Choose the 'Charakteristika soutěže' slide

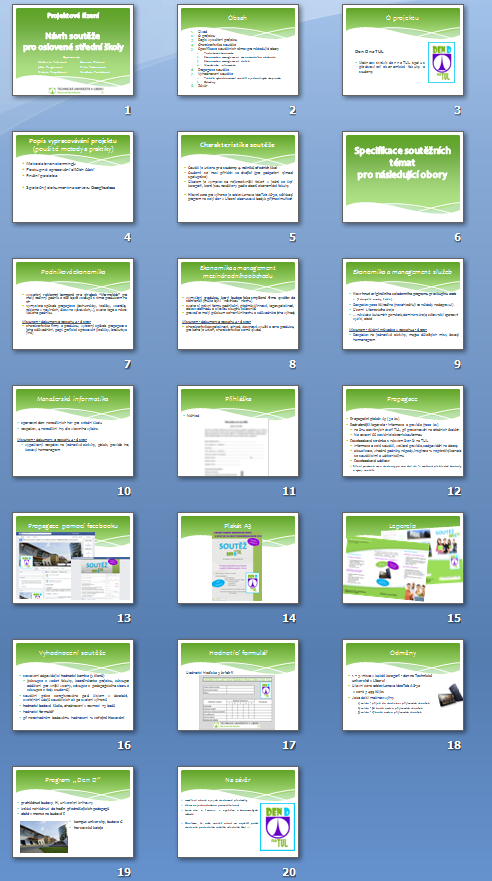(238, 177)
